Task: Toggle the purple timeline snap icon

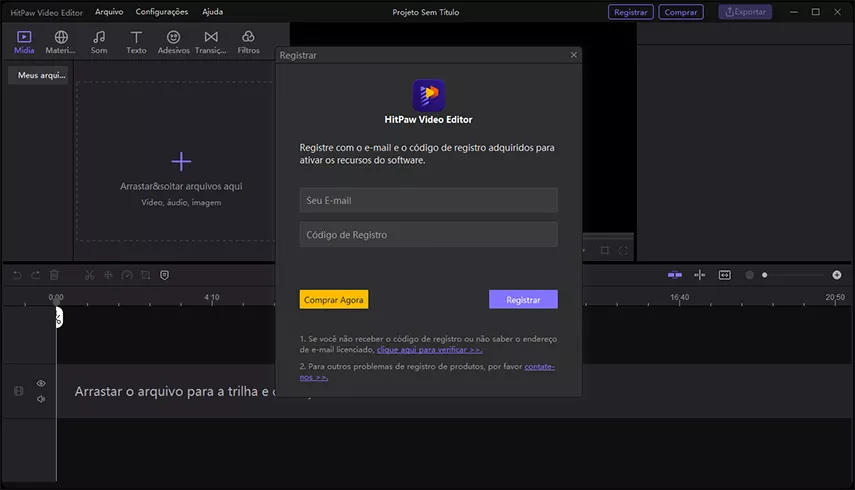Action: tap(675, 275)
